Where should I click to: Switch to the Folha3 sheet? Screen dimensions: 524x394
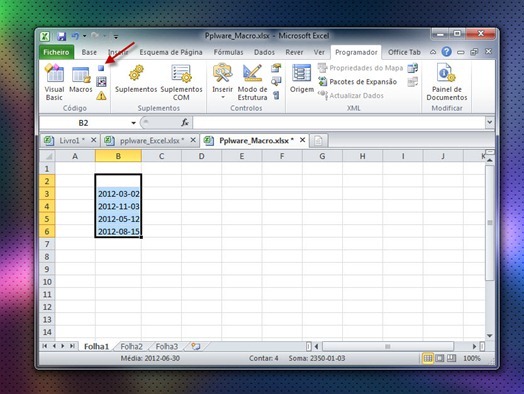coord(166,346)
